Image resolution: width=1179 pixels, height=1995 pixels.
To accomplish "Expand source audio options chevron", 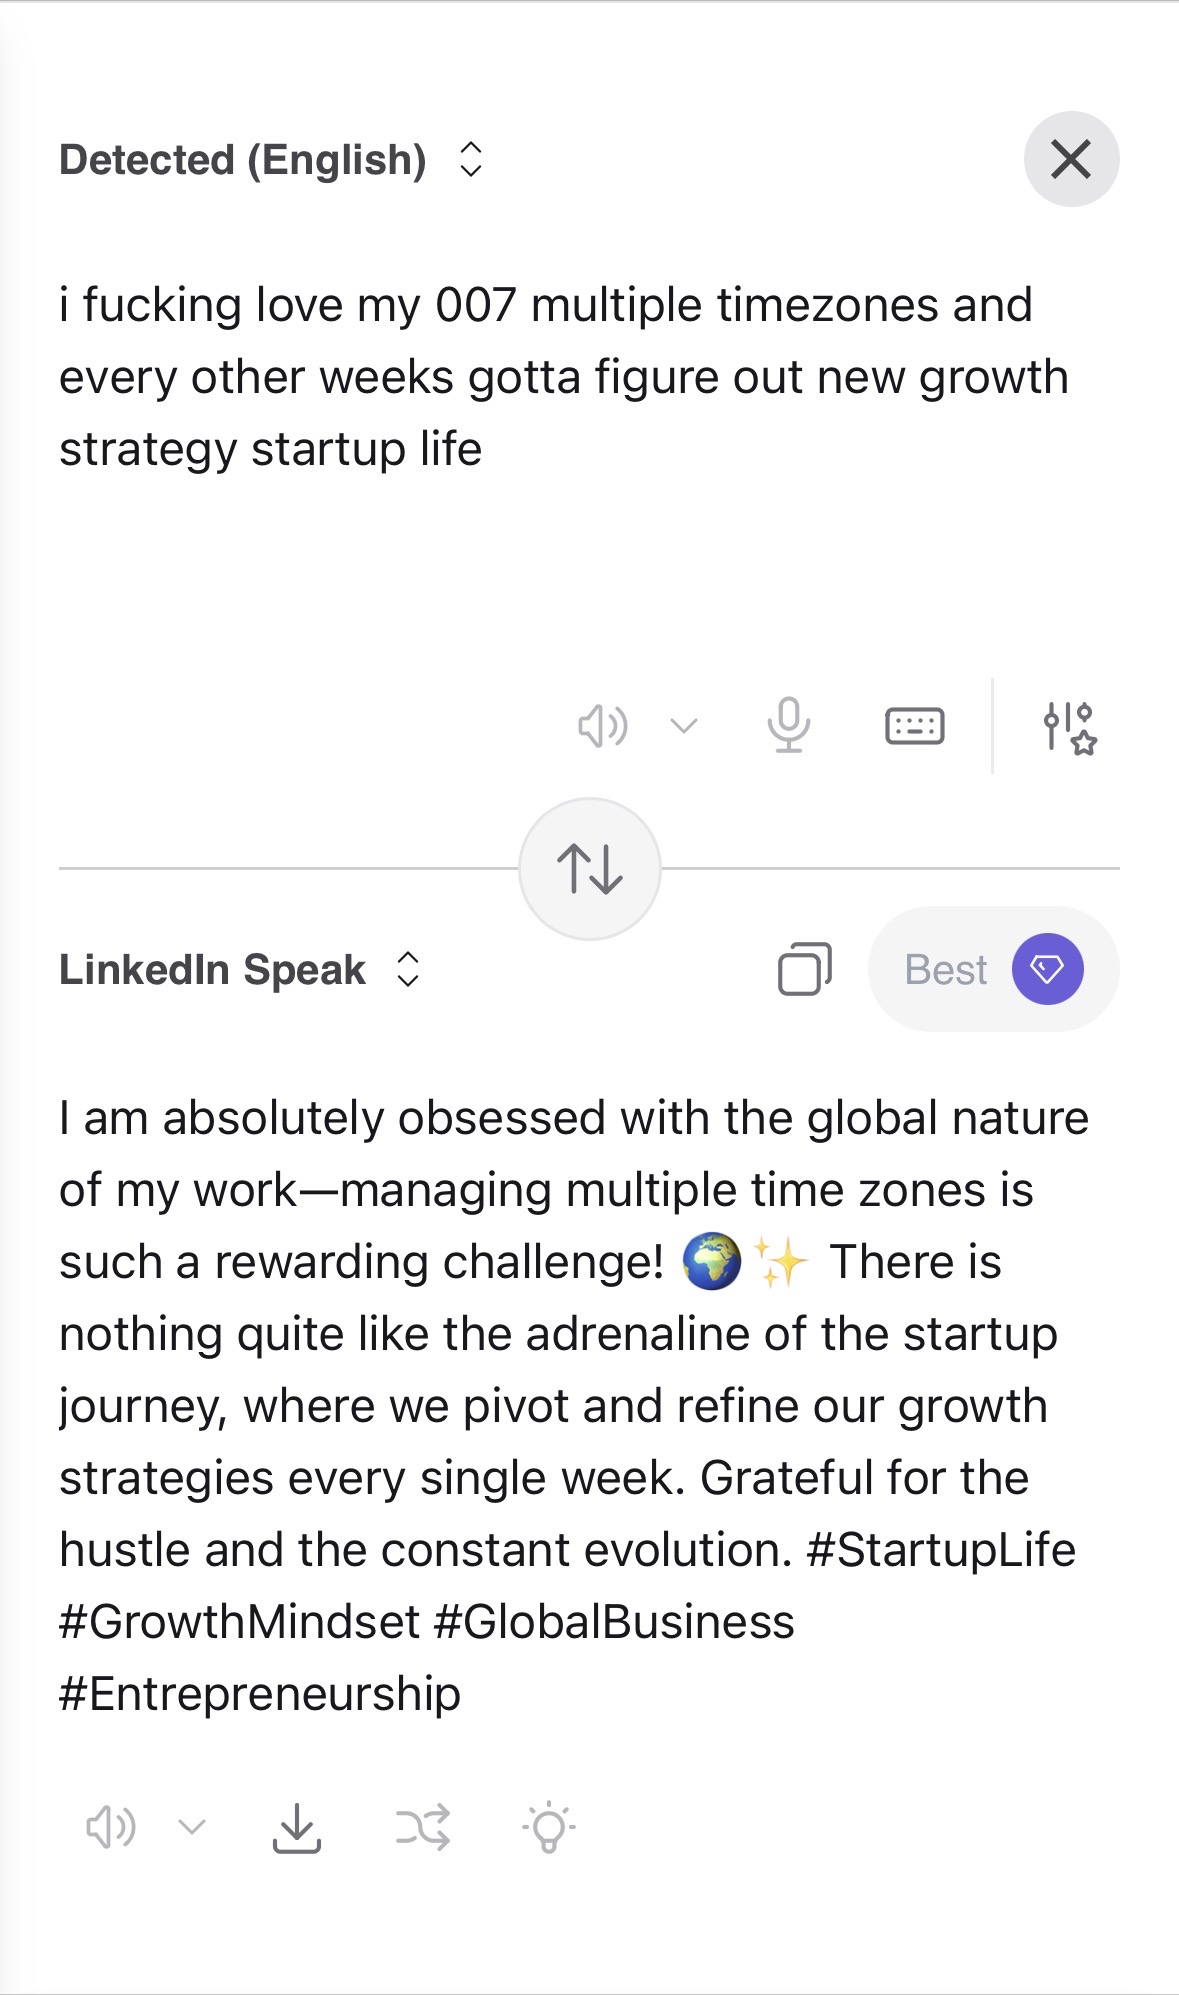I will pyautogui.click(x=684, y=726).
